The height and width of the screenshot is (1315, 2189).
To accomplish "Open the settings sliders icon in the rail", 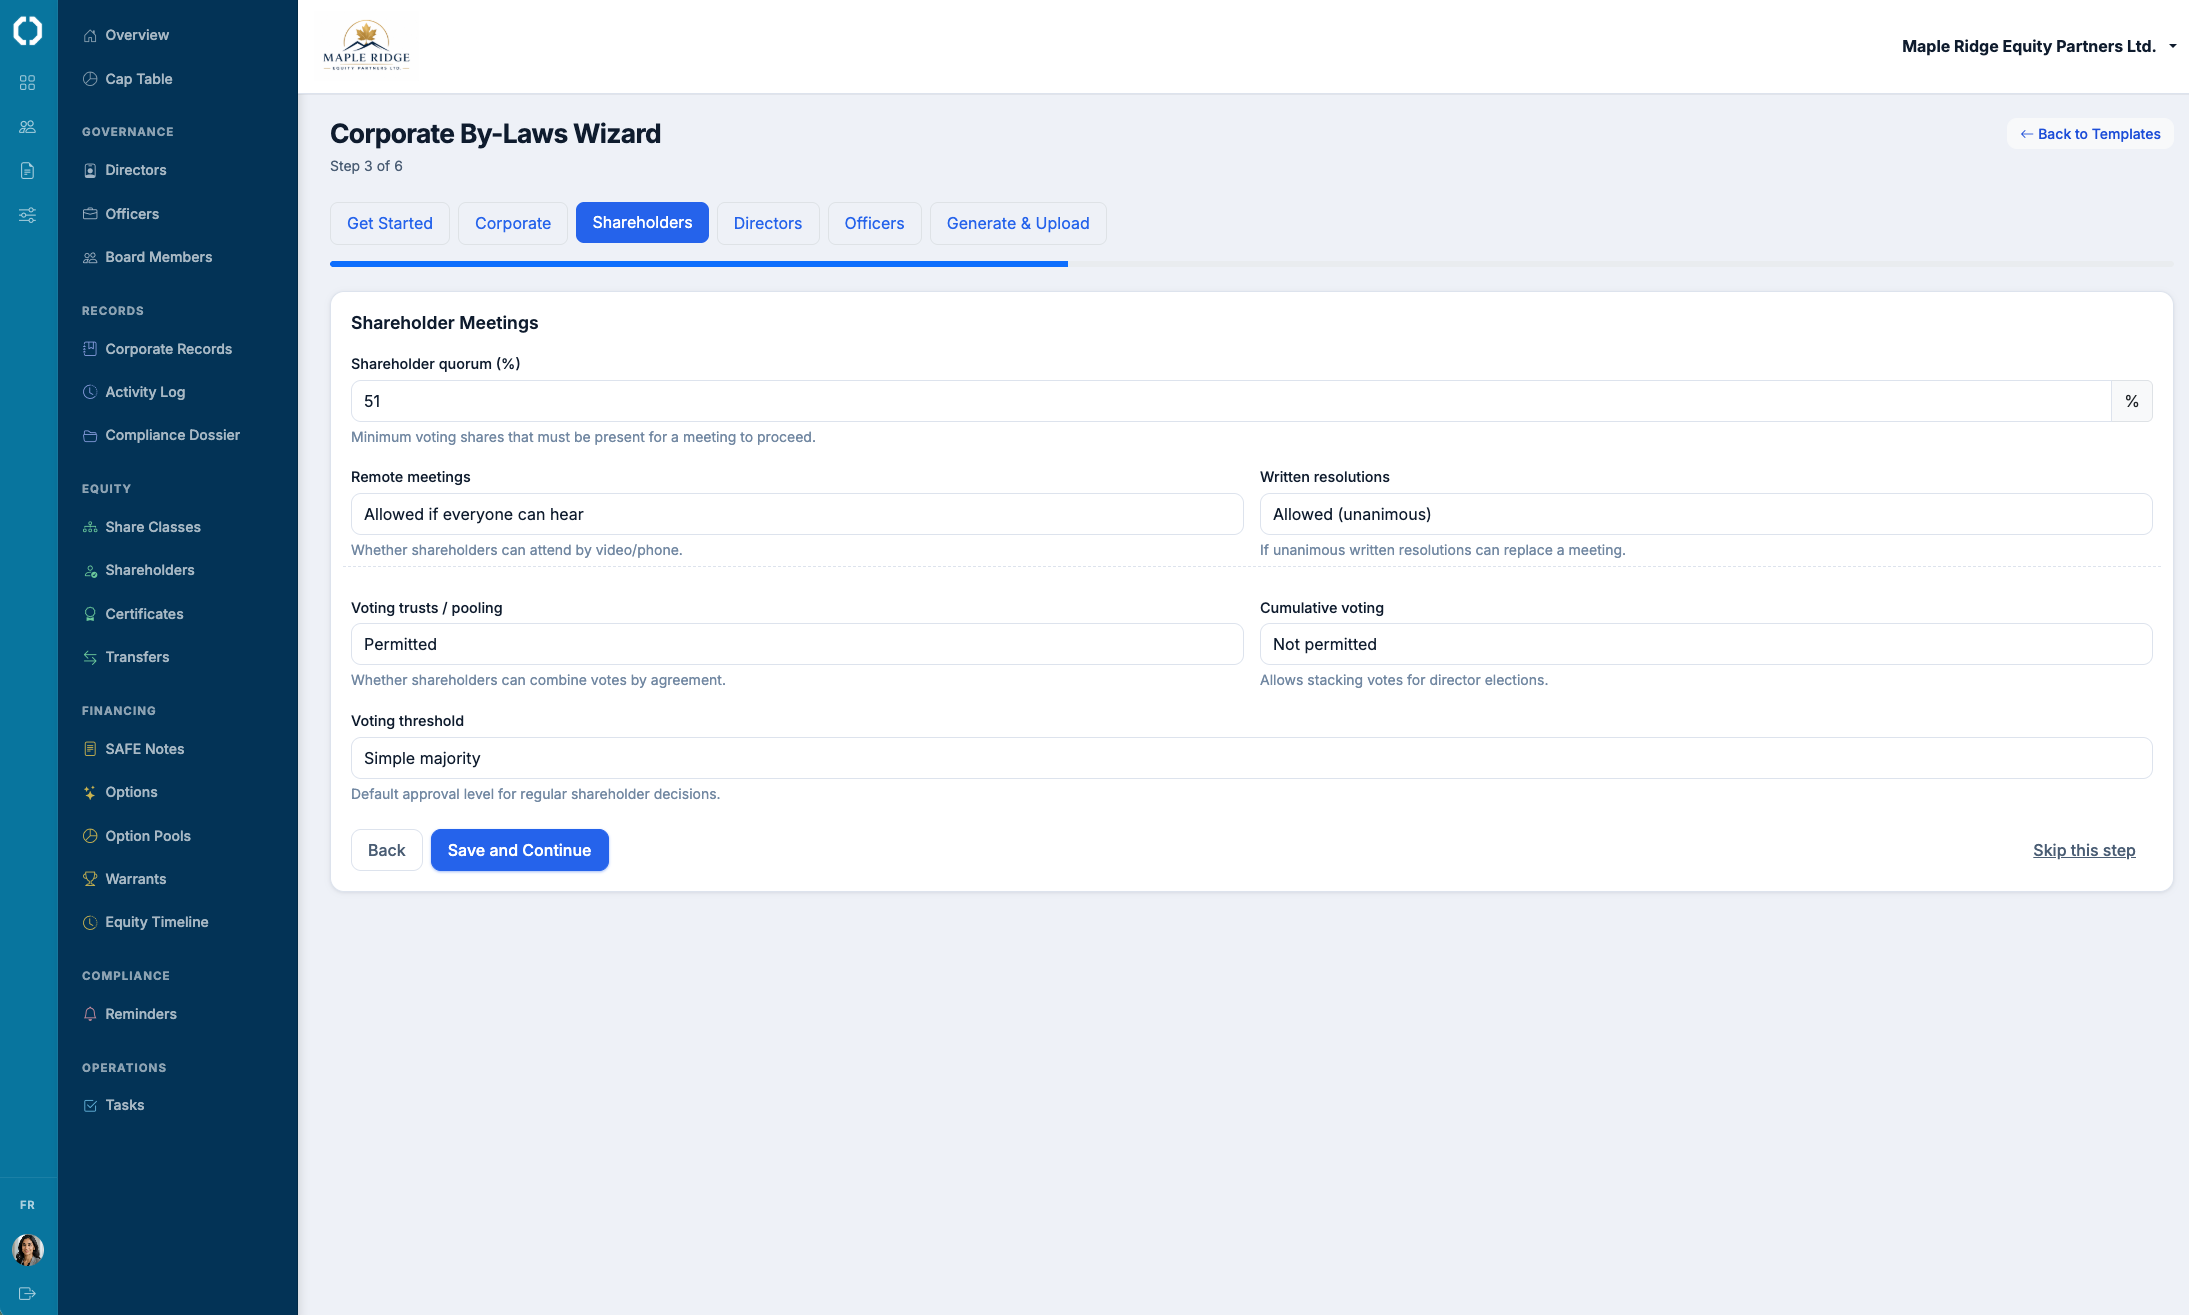I will 28,215.
